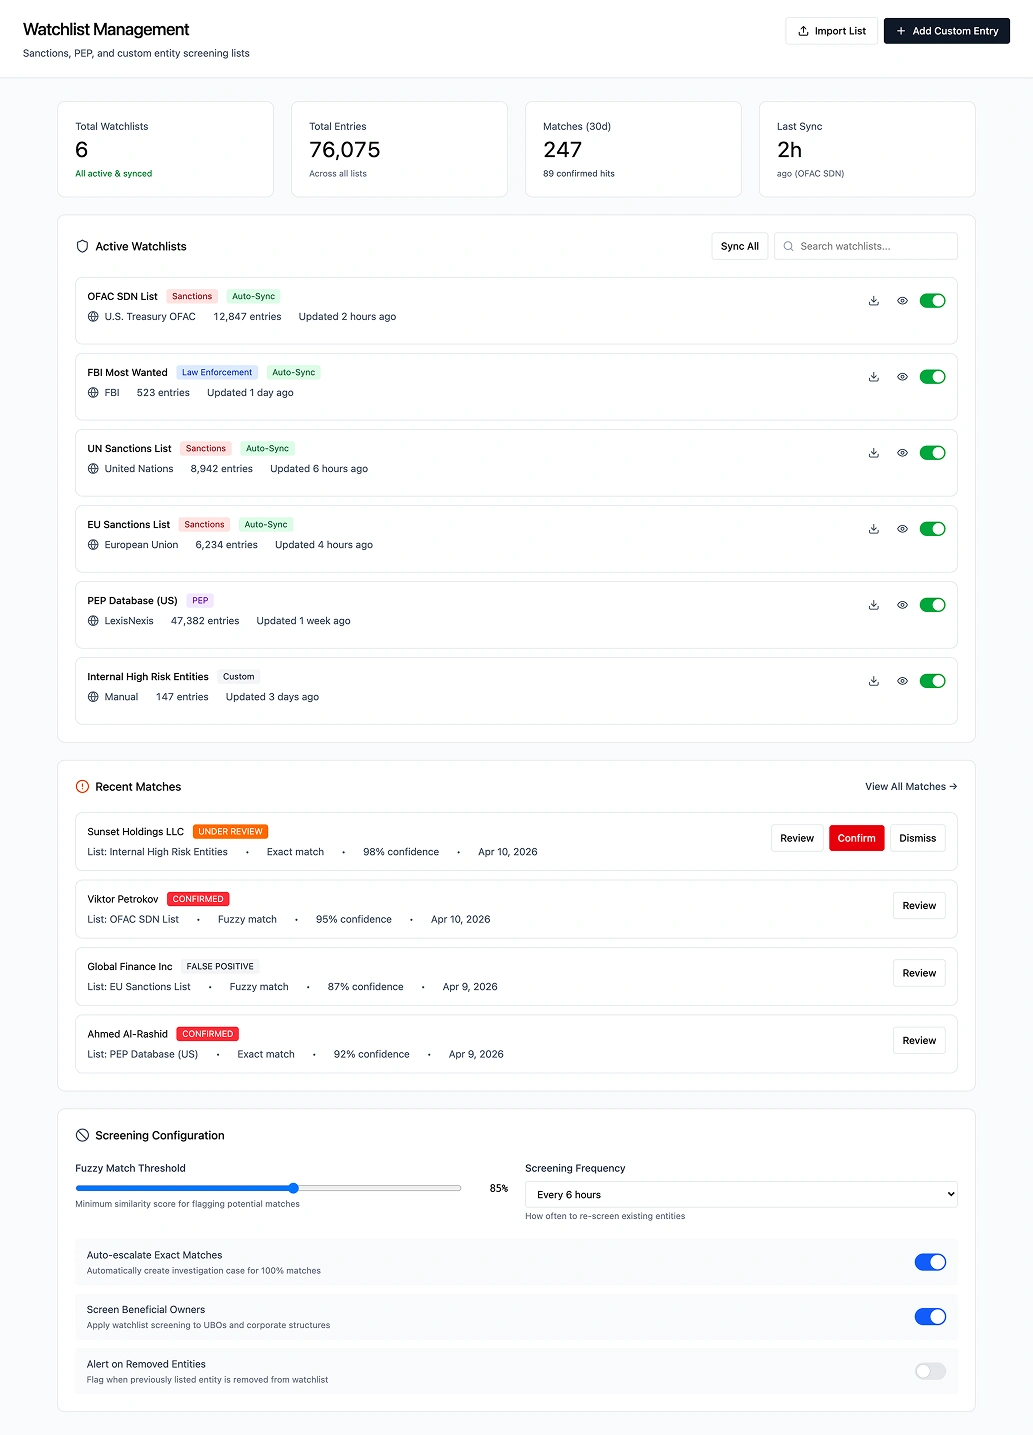The width and height of the screenshot is (1033, 1435).
Task: Click the download icon for PEP Database (US)
Action: (873, 604)
